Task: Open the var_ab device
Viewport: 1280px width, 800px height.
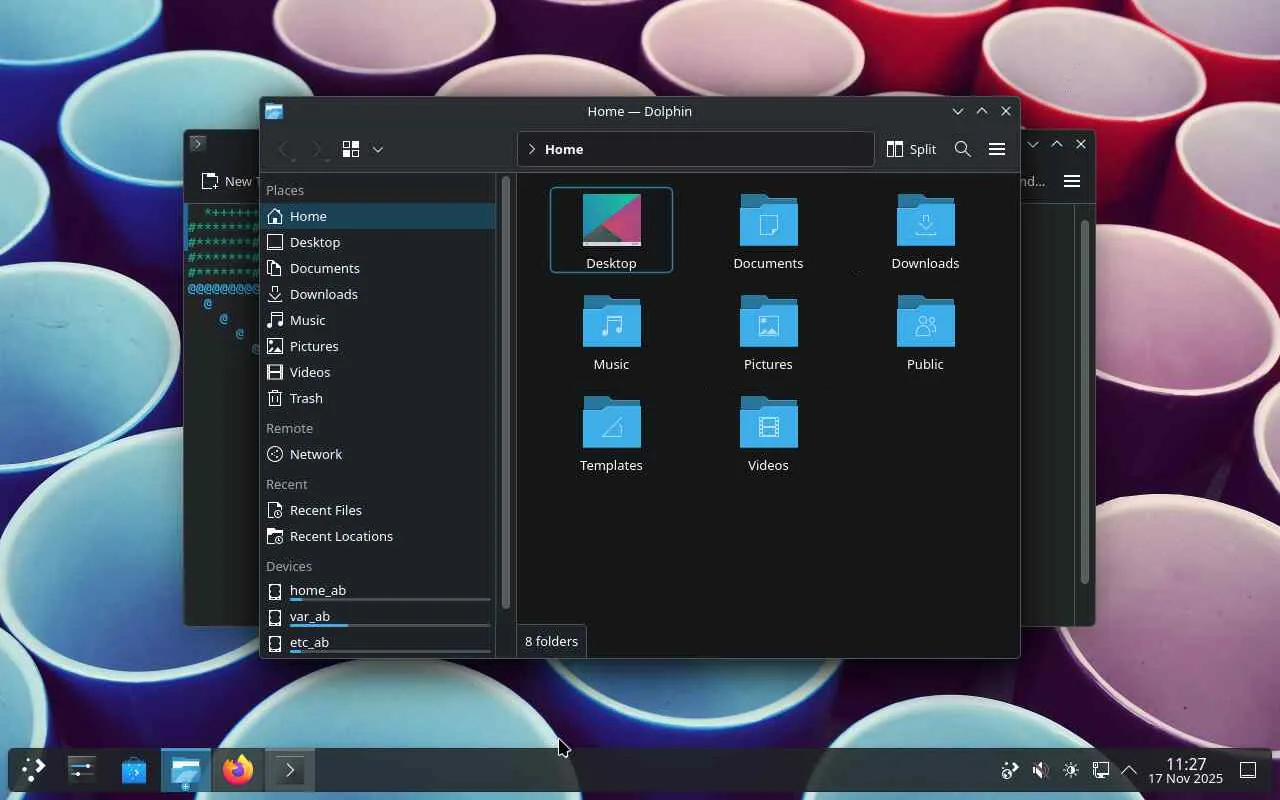Action: pos(310,617)
